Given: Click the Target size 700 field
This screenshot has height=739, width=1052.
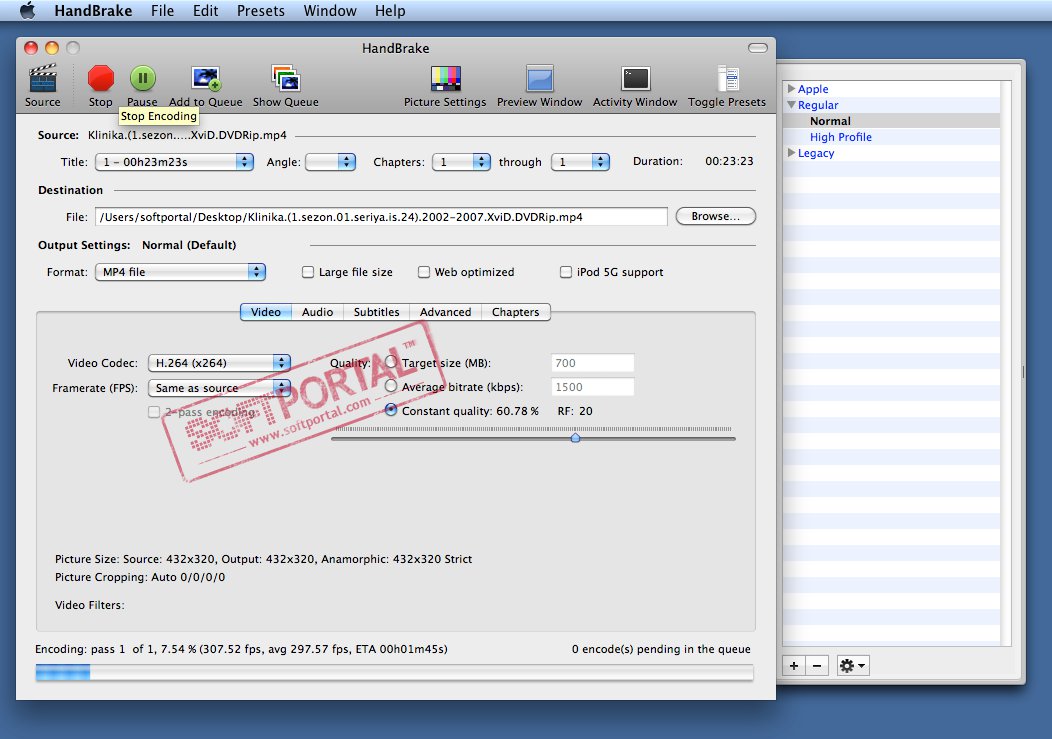Looking at the screenshot, I should tap(592, 363).
